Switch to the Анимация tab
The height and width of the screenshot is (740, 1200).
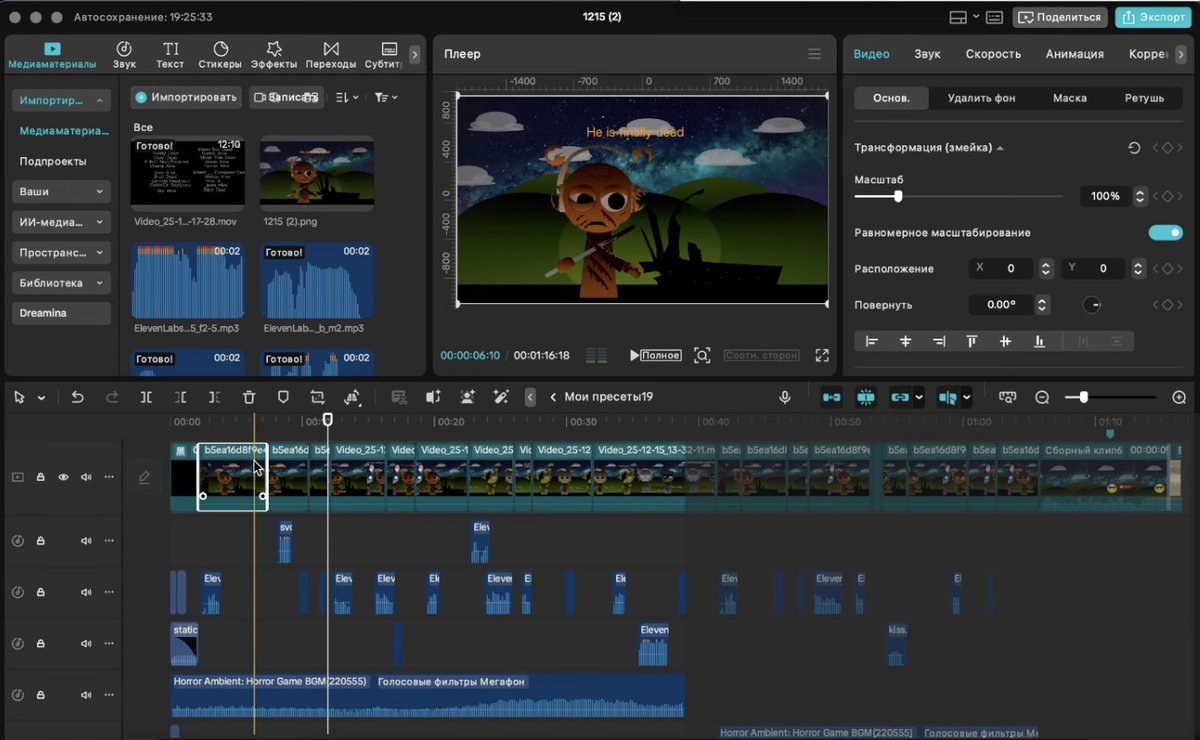(1074, 54)
